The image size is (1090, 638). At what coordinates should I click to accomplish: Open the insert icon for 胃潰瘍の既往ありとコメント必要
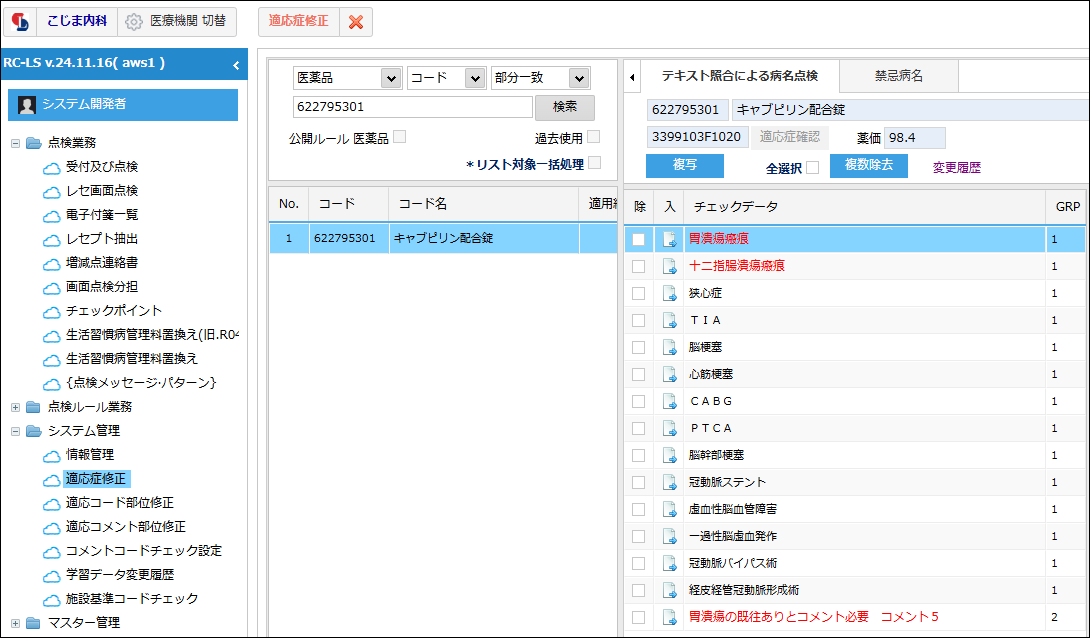669,617
